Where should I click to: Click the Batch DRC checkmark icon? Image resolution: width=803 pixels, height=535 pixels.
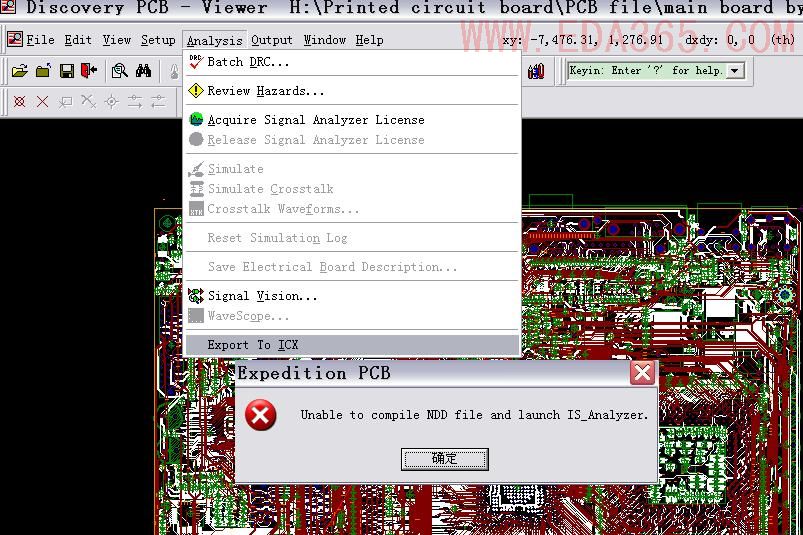coord(196,61)
